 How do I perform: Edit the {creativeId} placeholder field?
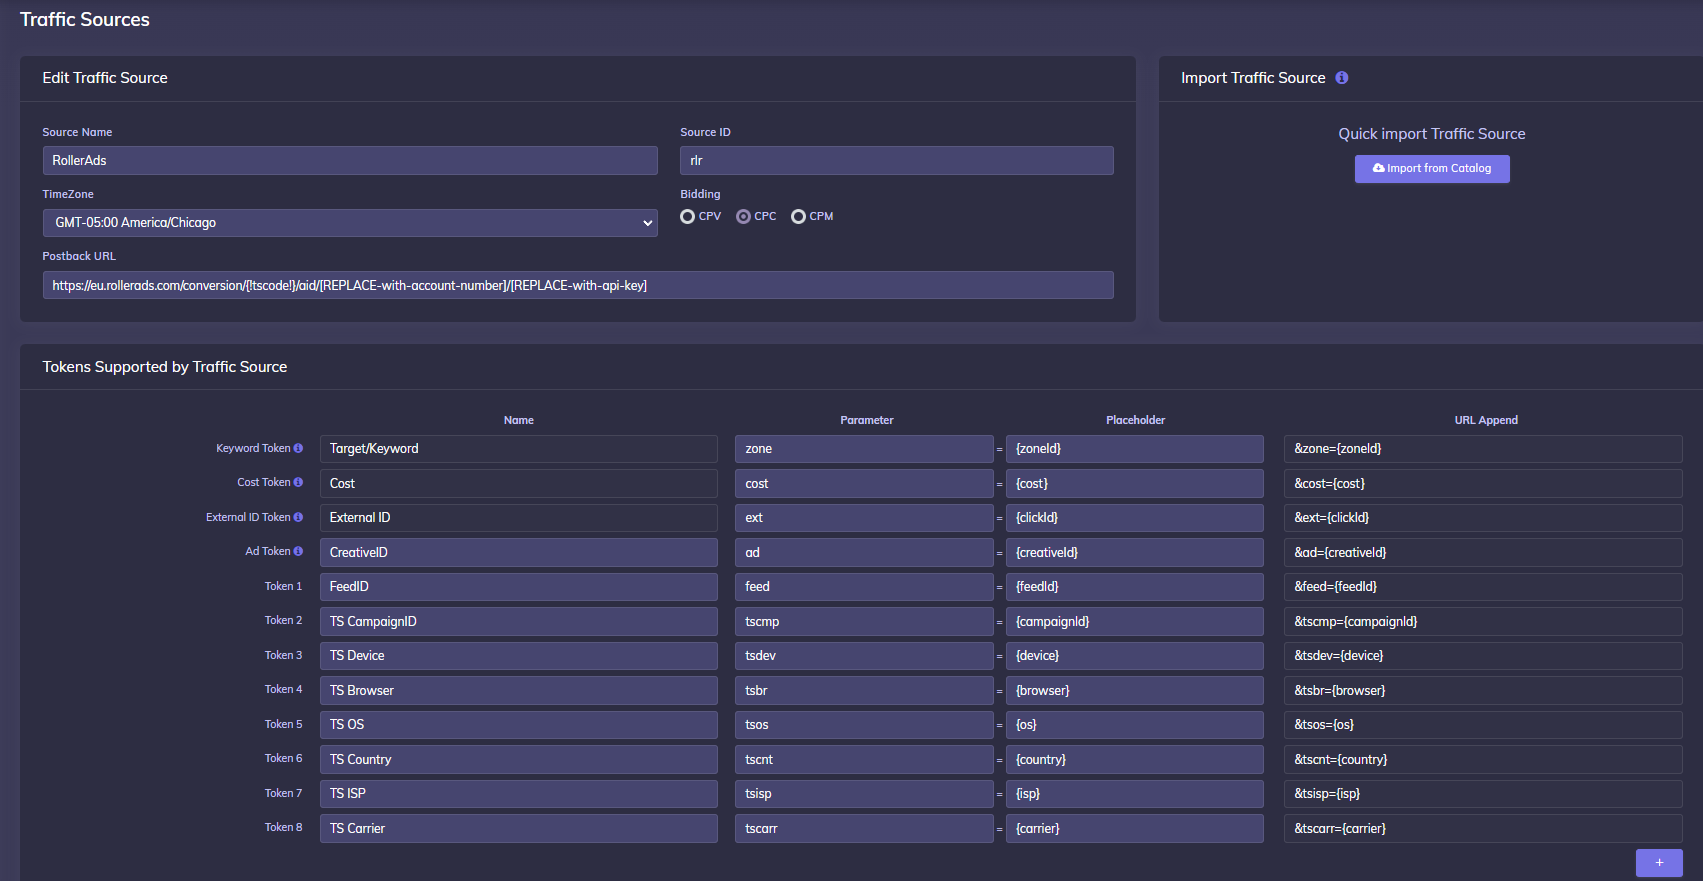click(1135, 553)
